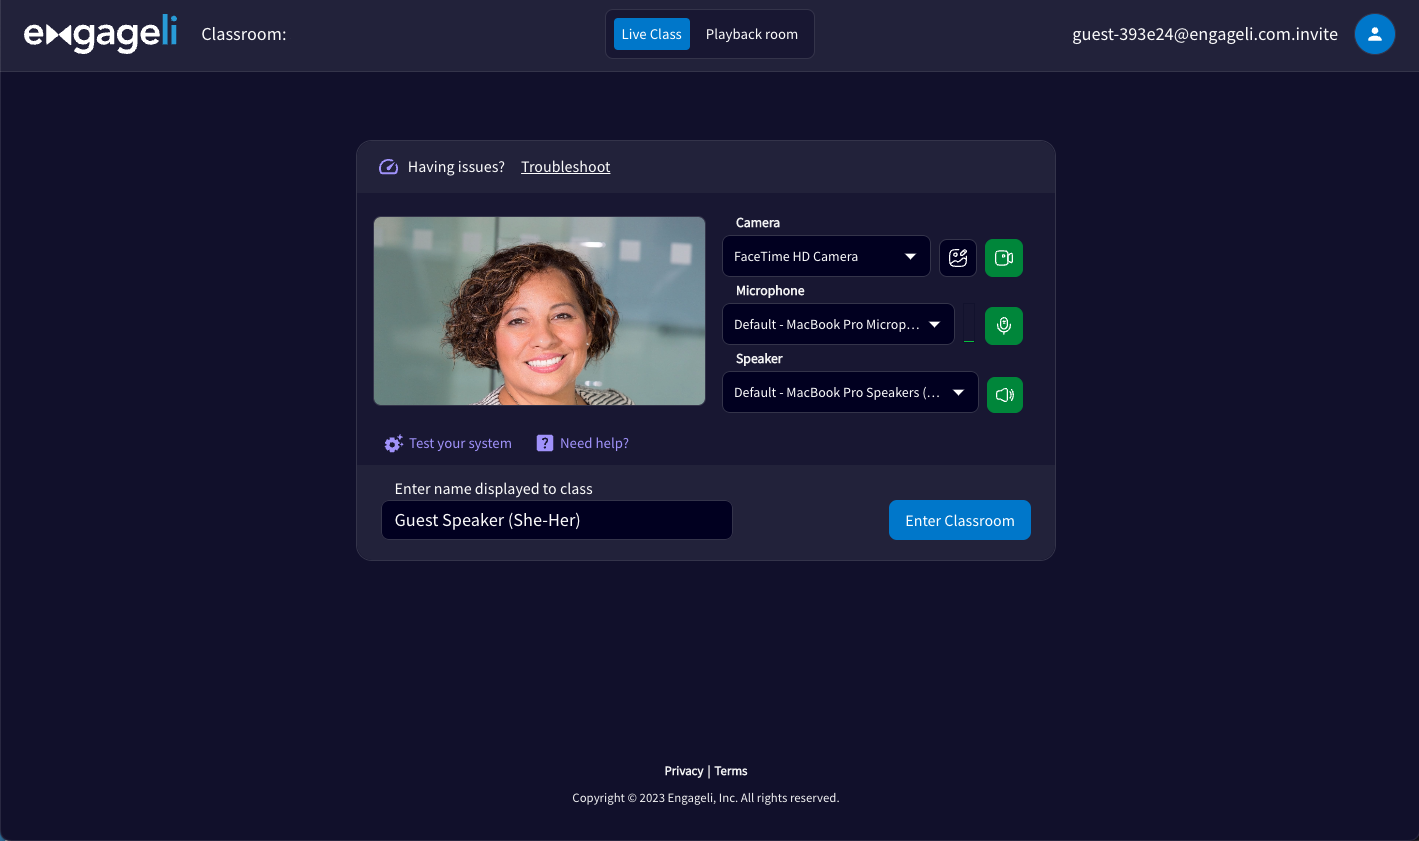Open the Privacy link in footer
This screenshot has height=841, width=1419.
point(684,771)
